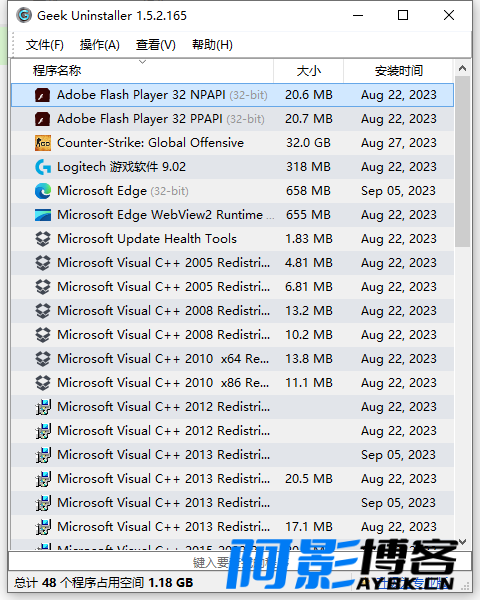The image size is (480, 600).
Task: Open the 查看(V) menu
Action: [x=155, y=45]
